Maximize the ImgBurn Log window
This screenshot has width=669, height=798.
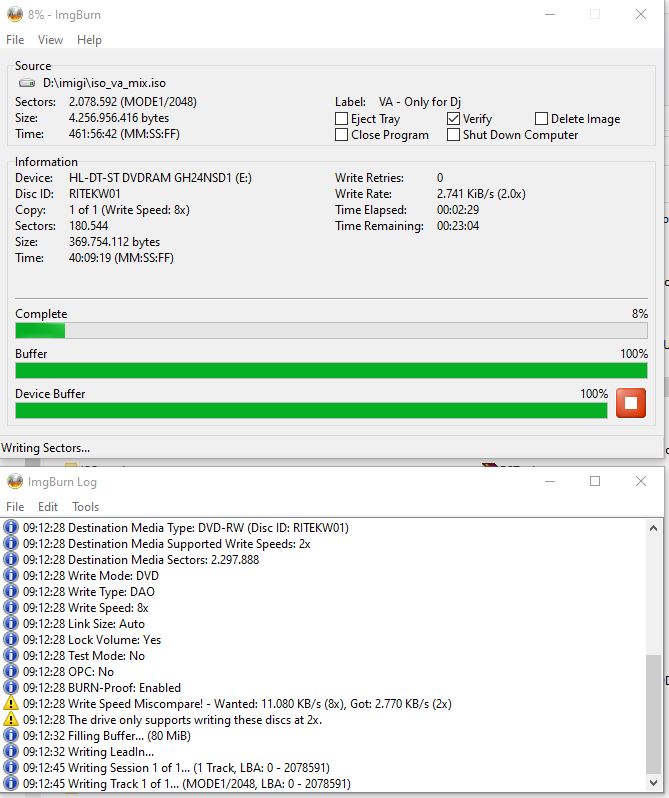595,481
